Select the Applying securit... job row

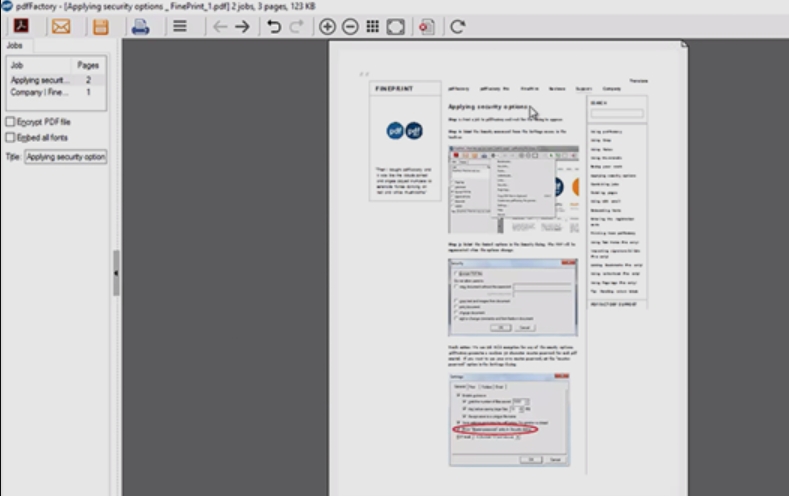click(x=56, y=80)
